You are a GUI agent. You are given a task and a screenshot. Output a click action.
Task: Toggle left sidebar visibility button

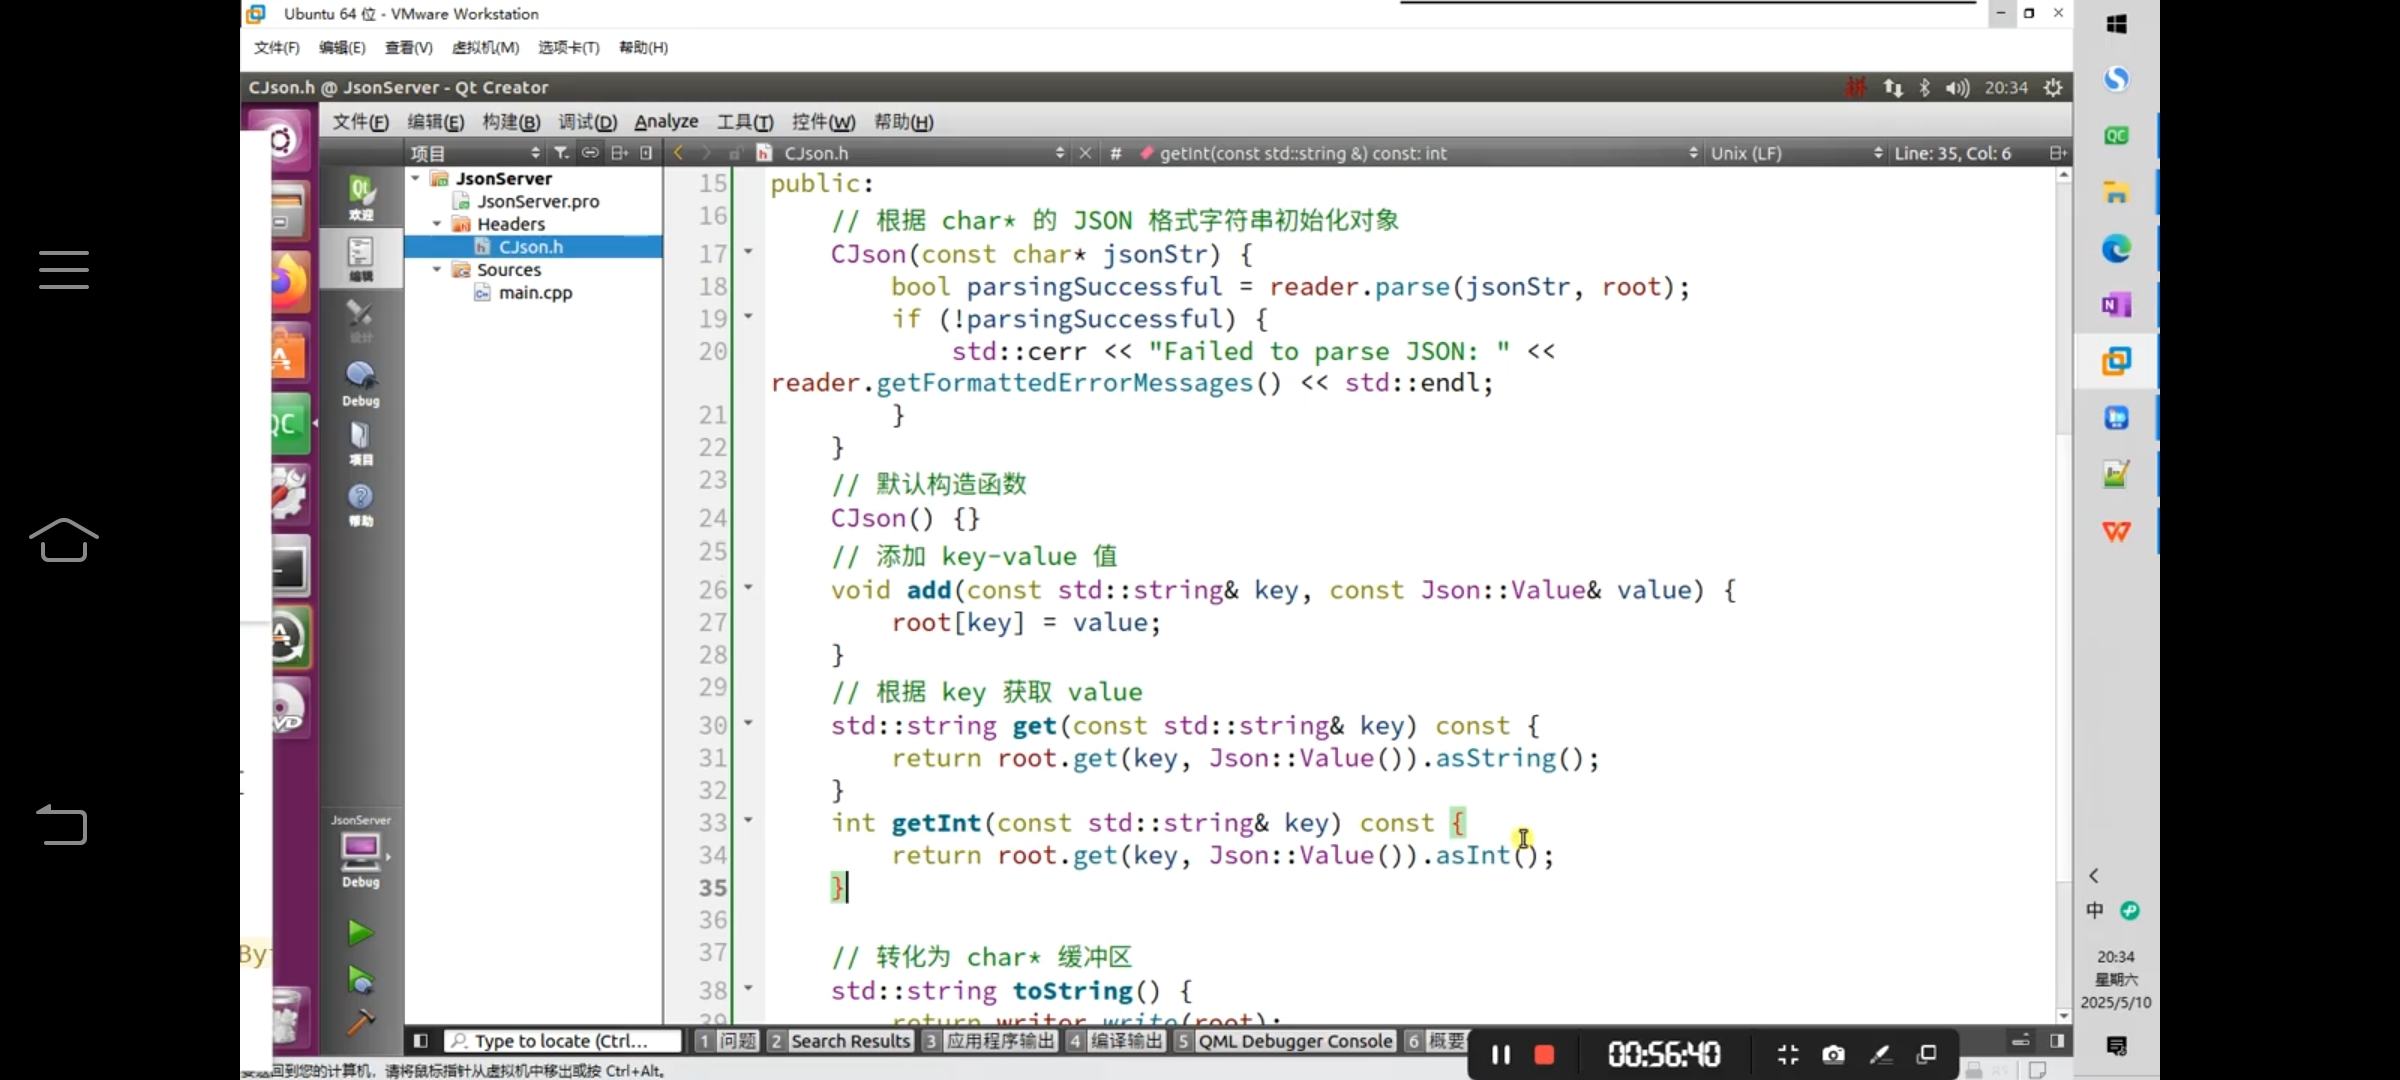tap(421, 1041)
